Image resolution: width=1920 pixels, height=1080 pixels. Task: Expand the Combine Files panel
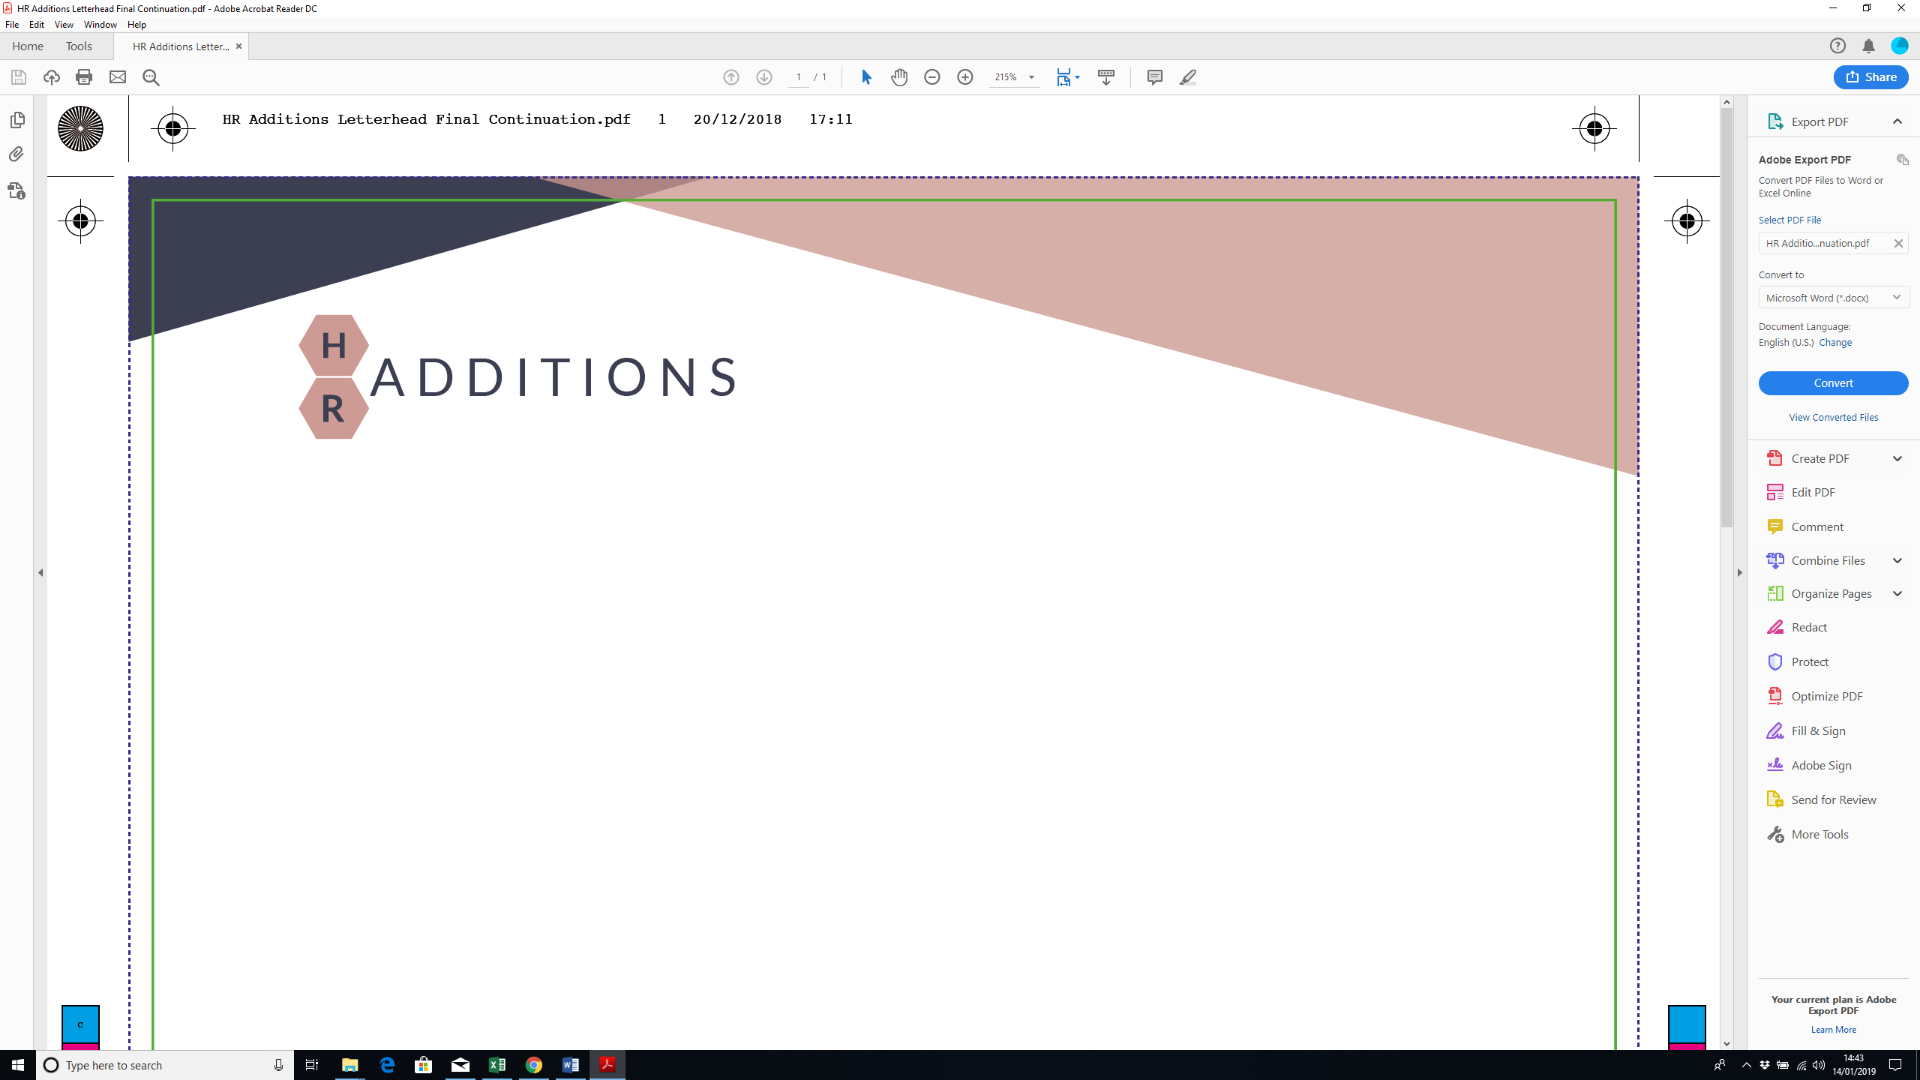[x=1895, y=560]
